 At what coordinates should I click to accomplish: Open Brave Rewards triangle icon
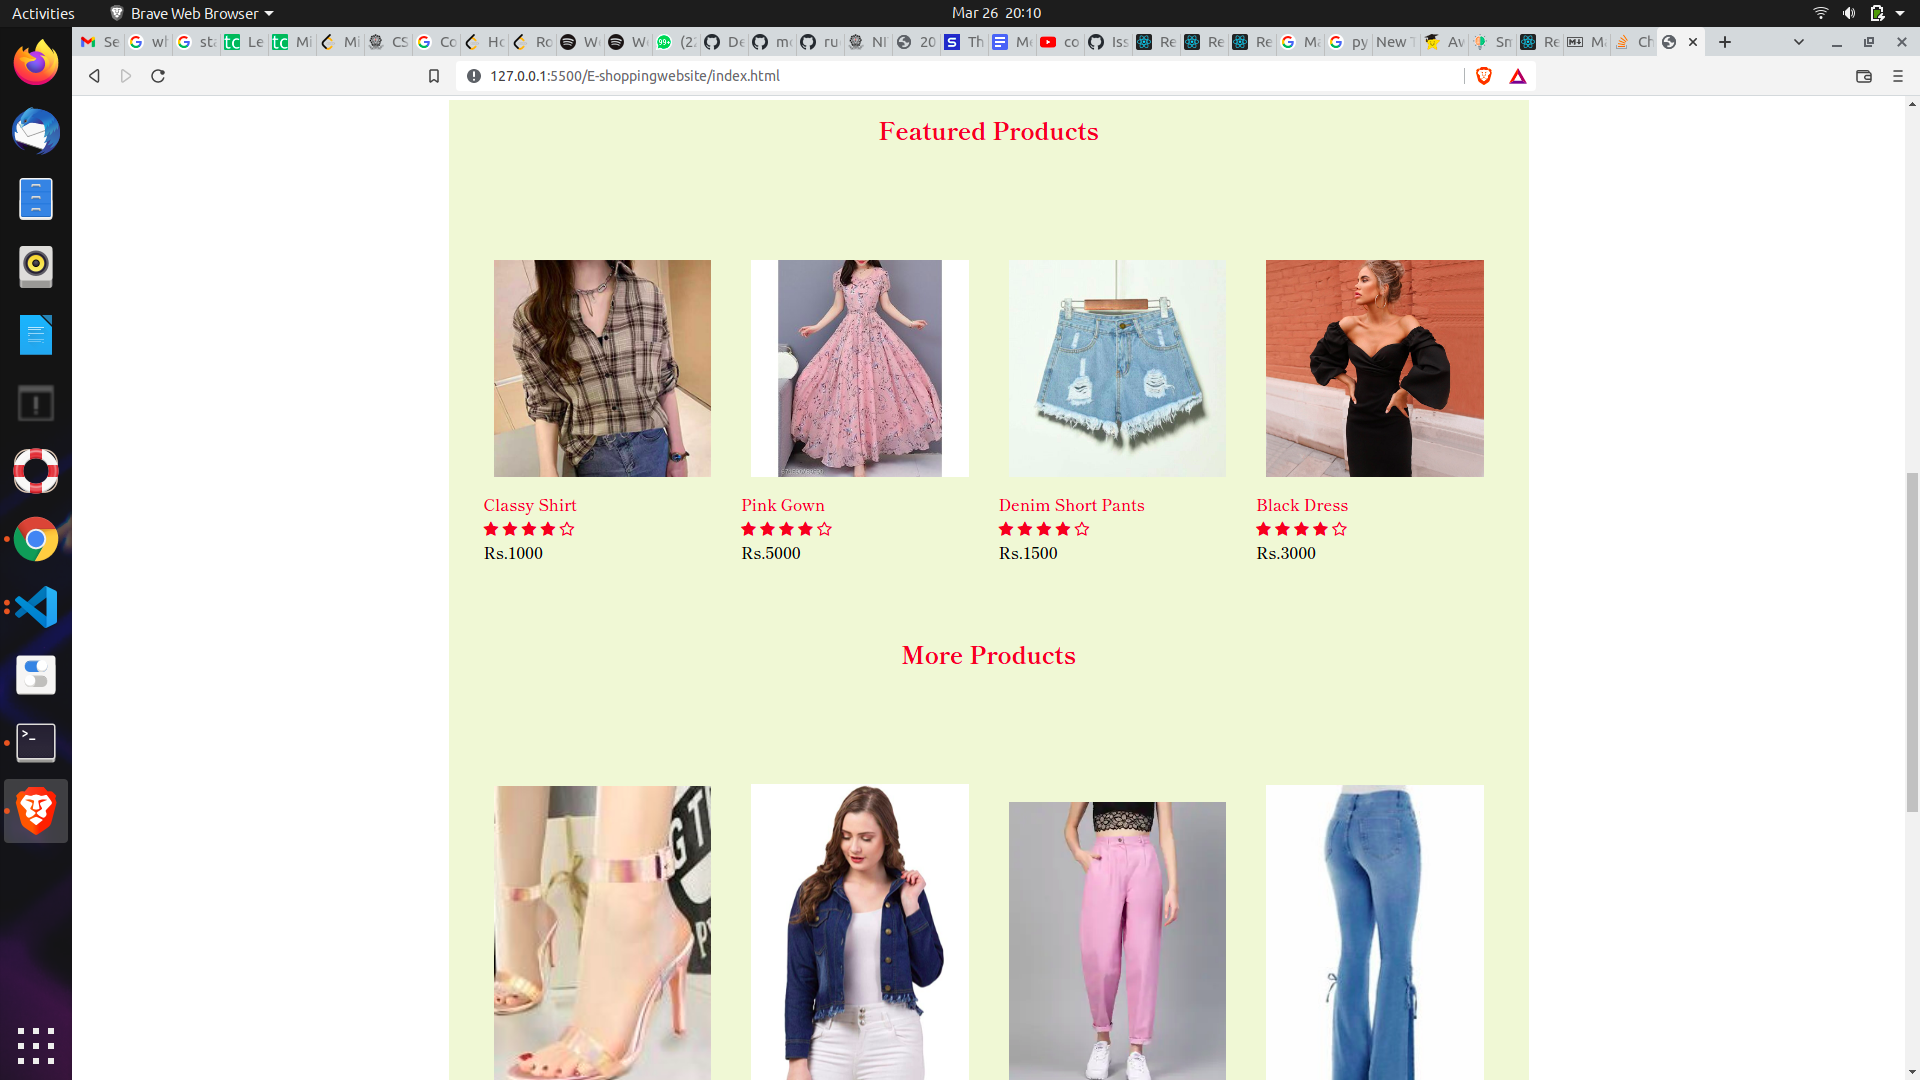click(x=1518, y=76)
